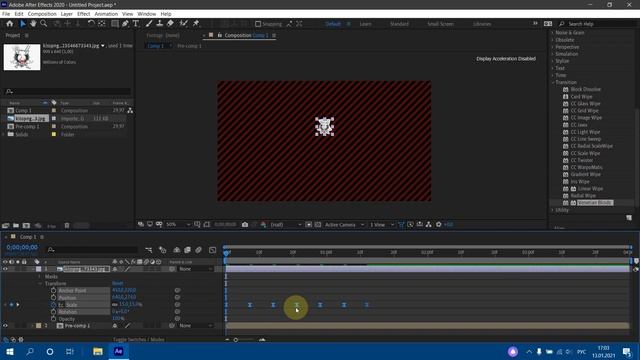This screenshot has height=360, width=640.
Task: Open the Active Camera dropdown
Action: (344, 224)
